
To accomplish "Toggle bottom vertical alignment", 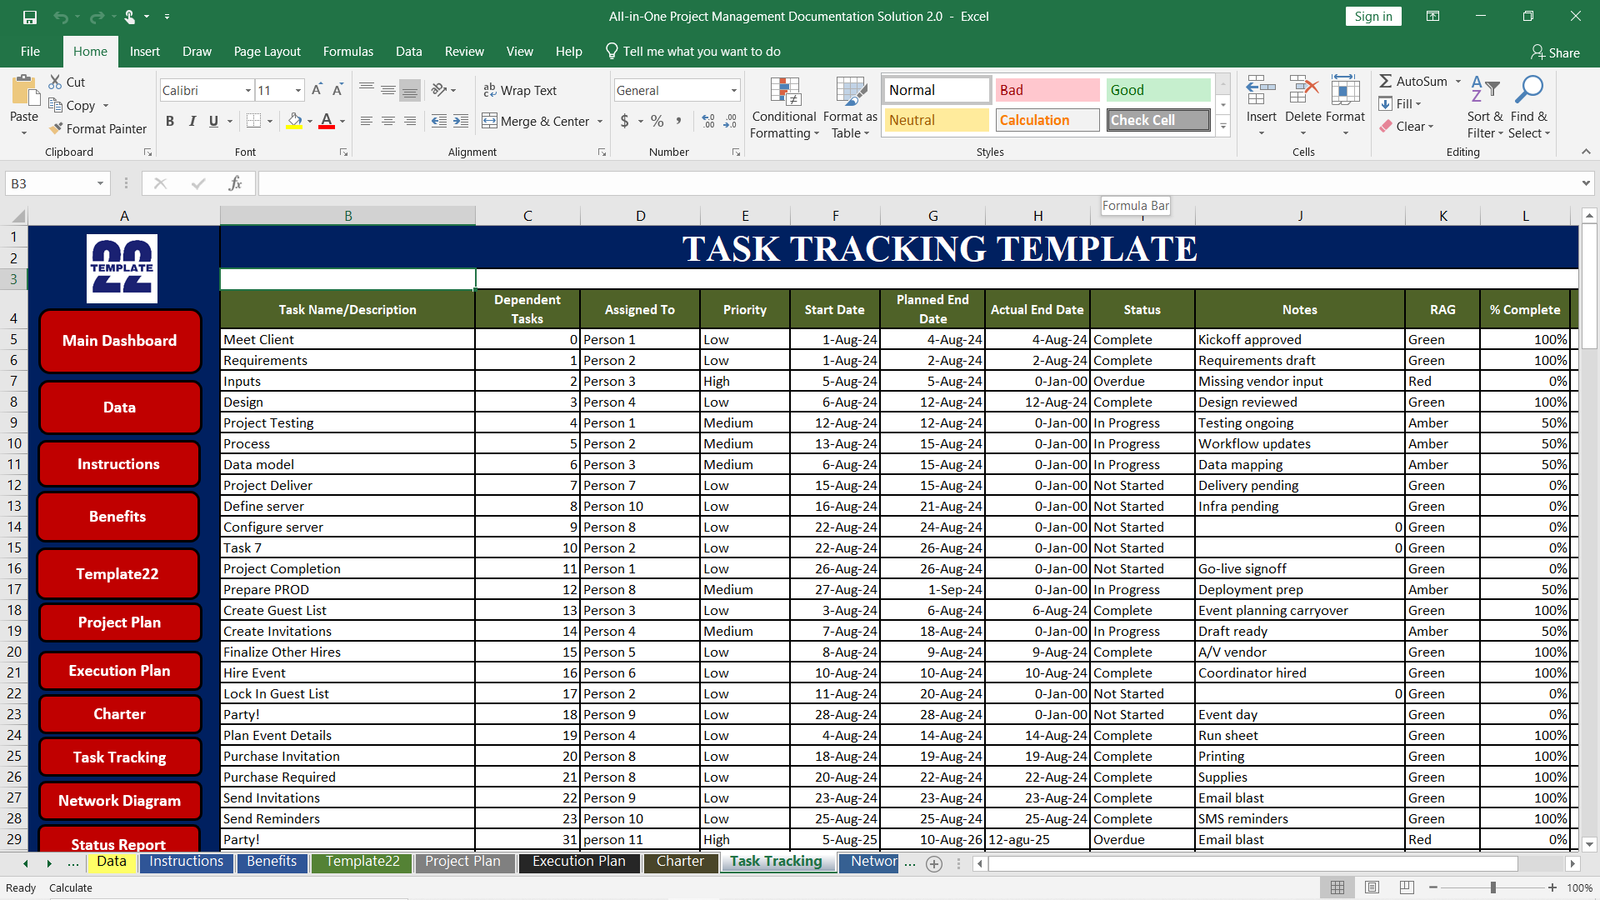I will (410, 90).
